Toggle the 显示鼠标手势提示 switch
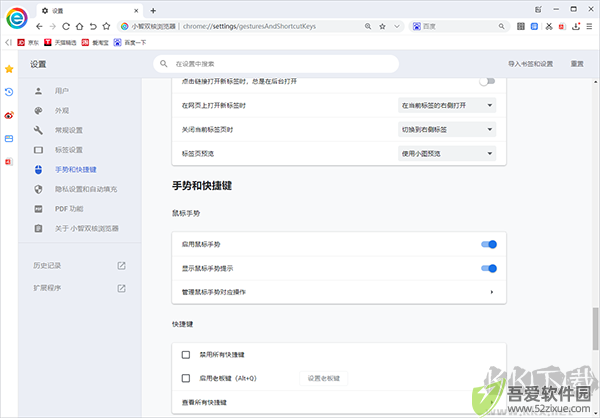 489,268
